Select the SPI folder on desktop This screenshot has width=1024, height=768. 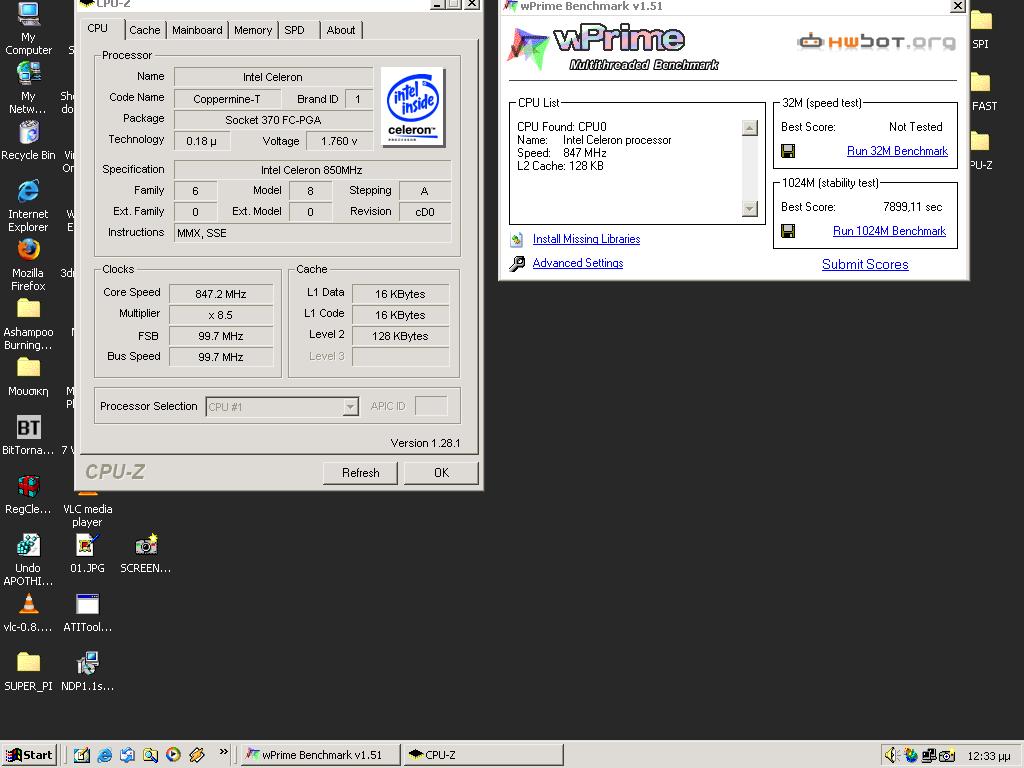click(x=980, y=30)
